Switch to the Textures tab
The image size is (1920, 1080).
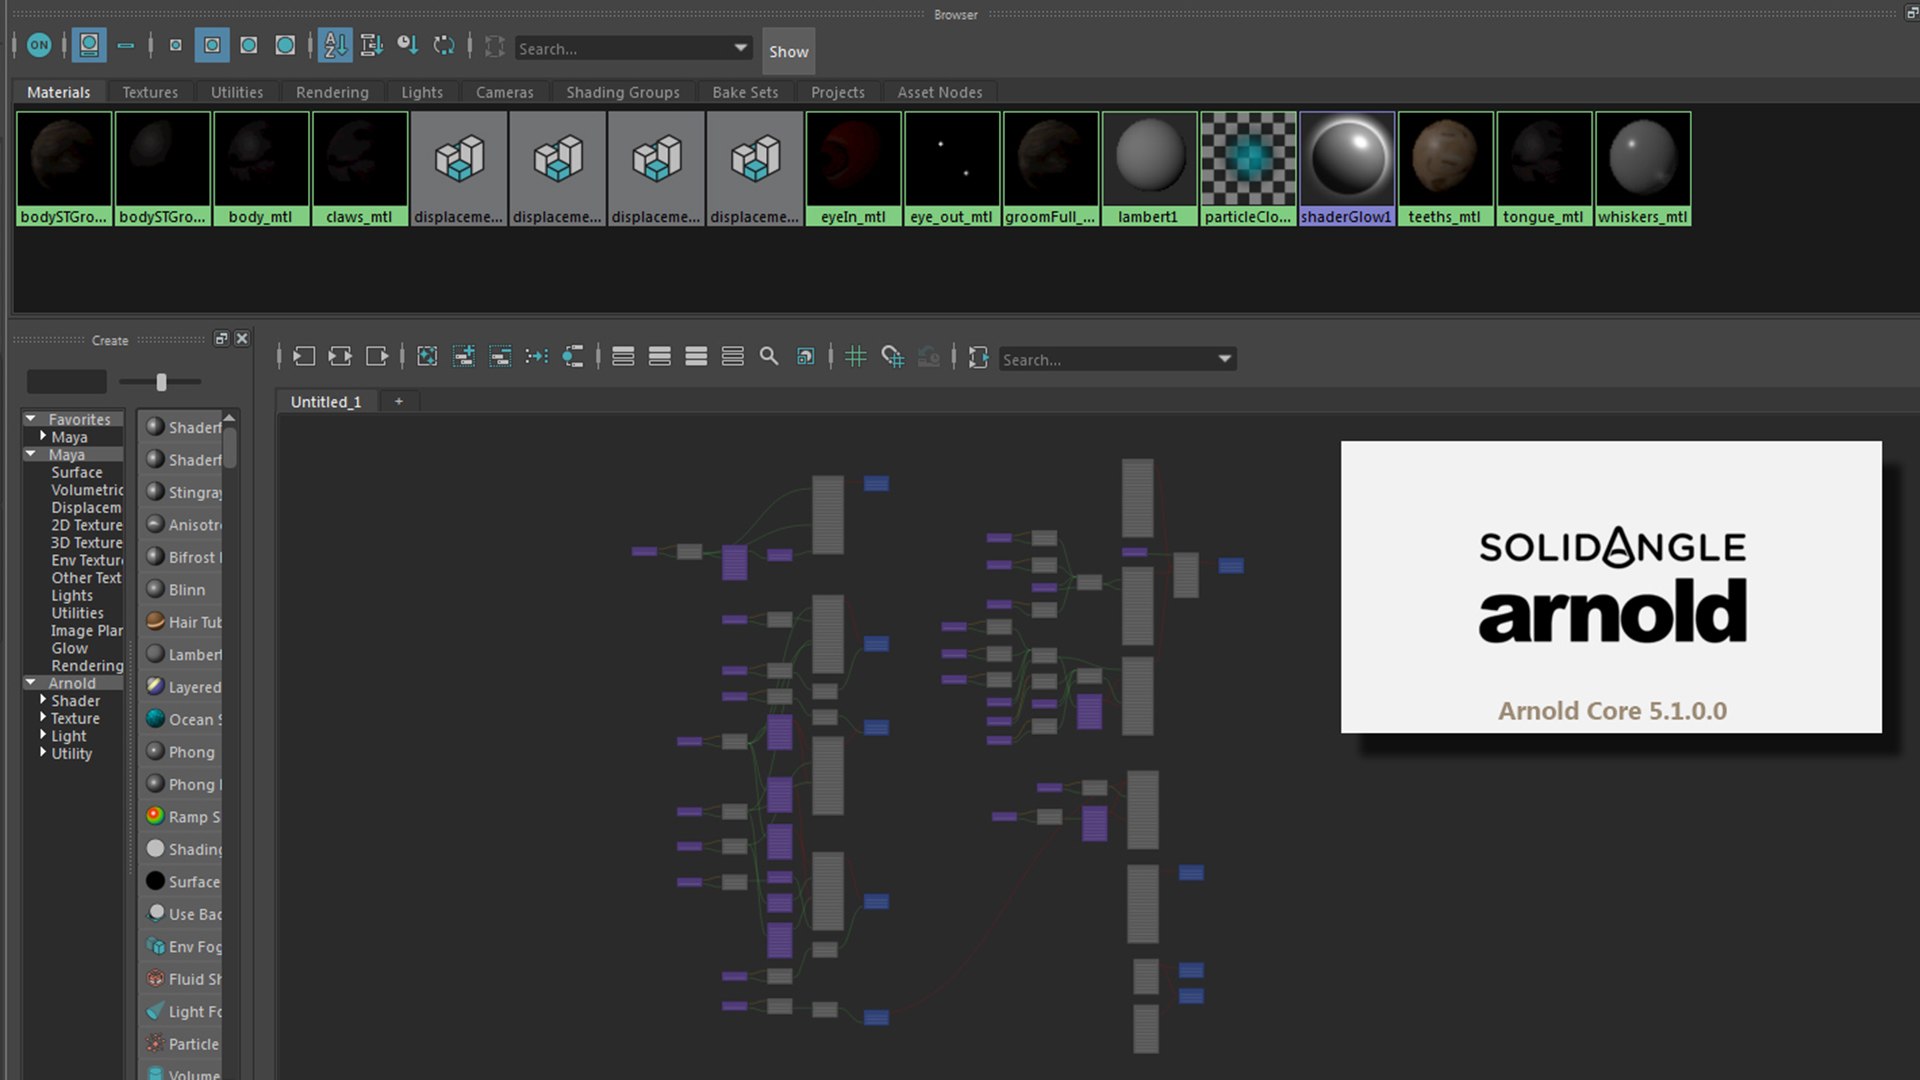(x=150, y=92)
